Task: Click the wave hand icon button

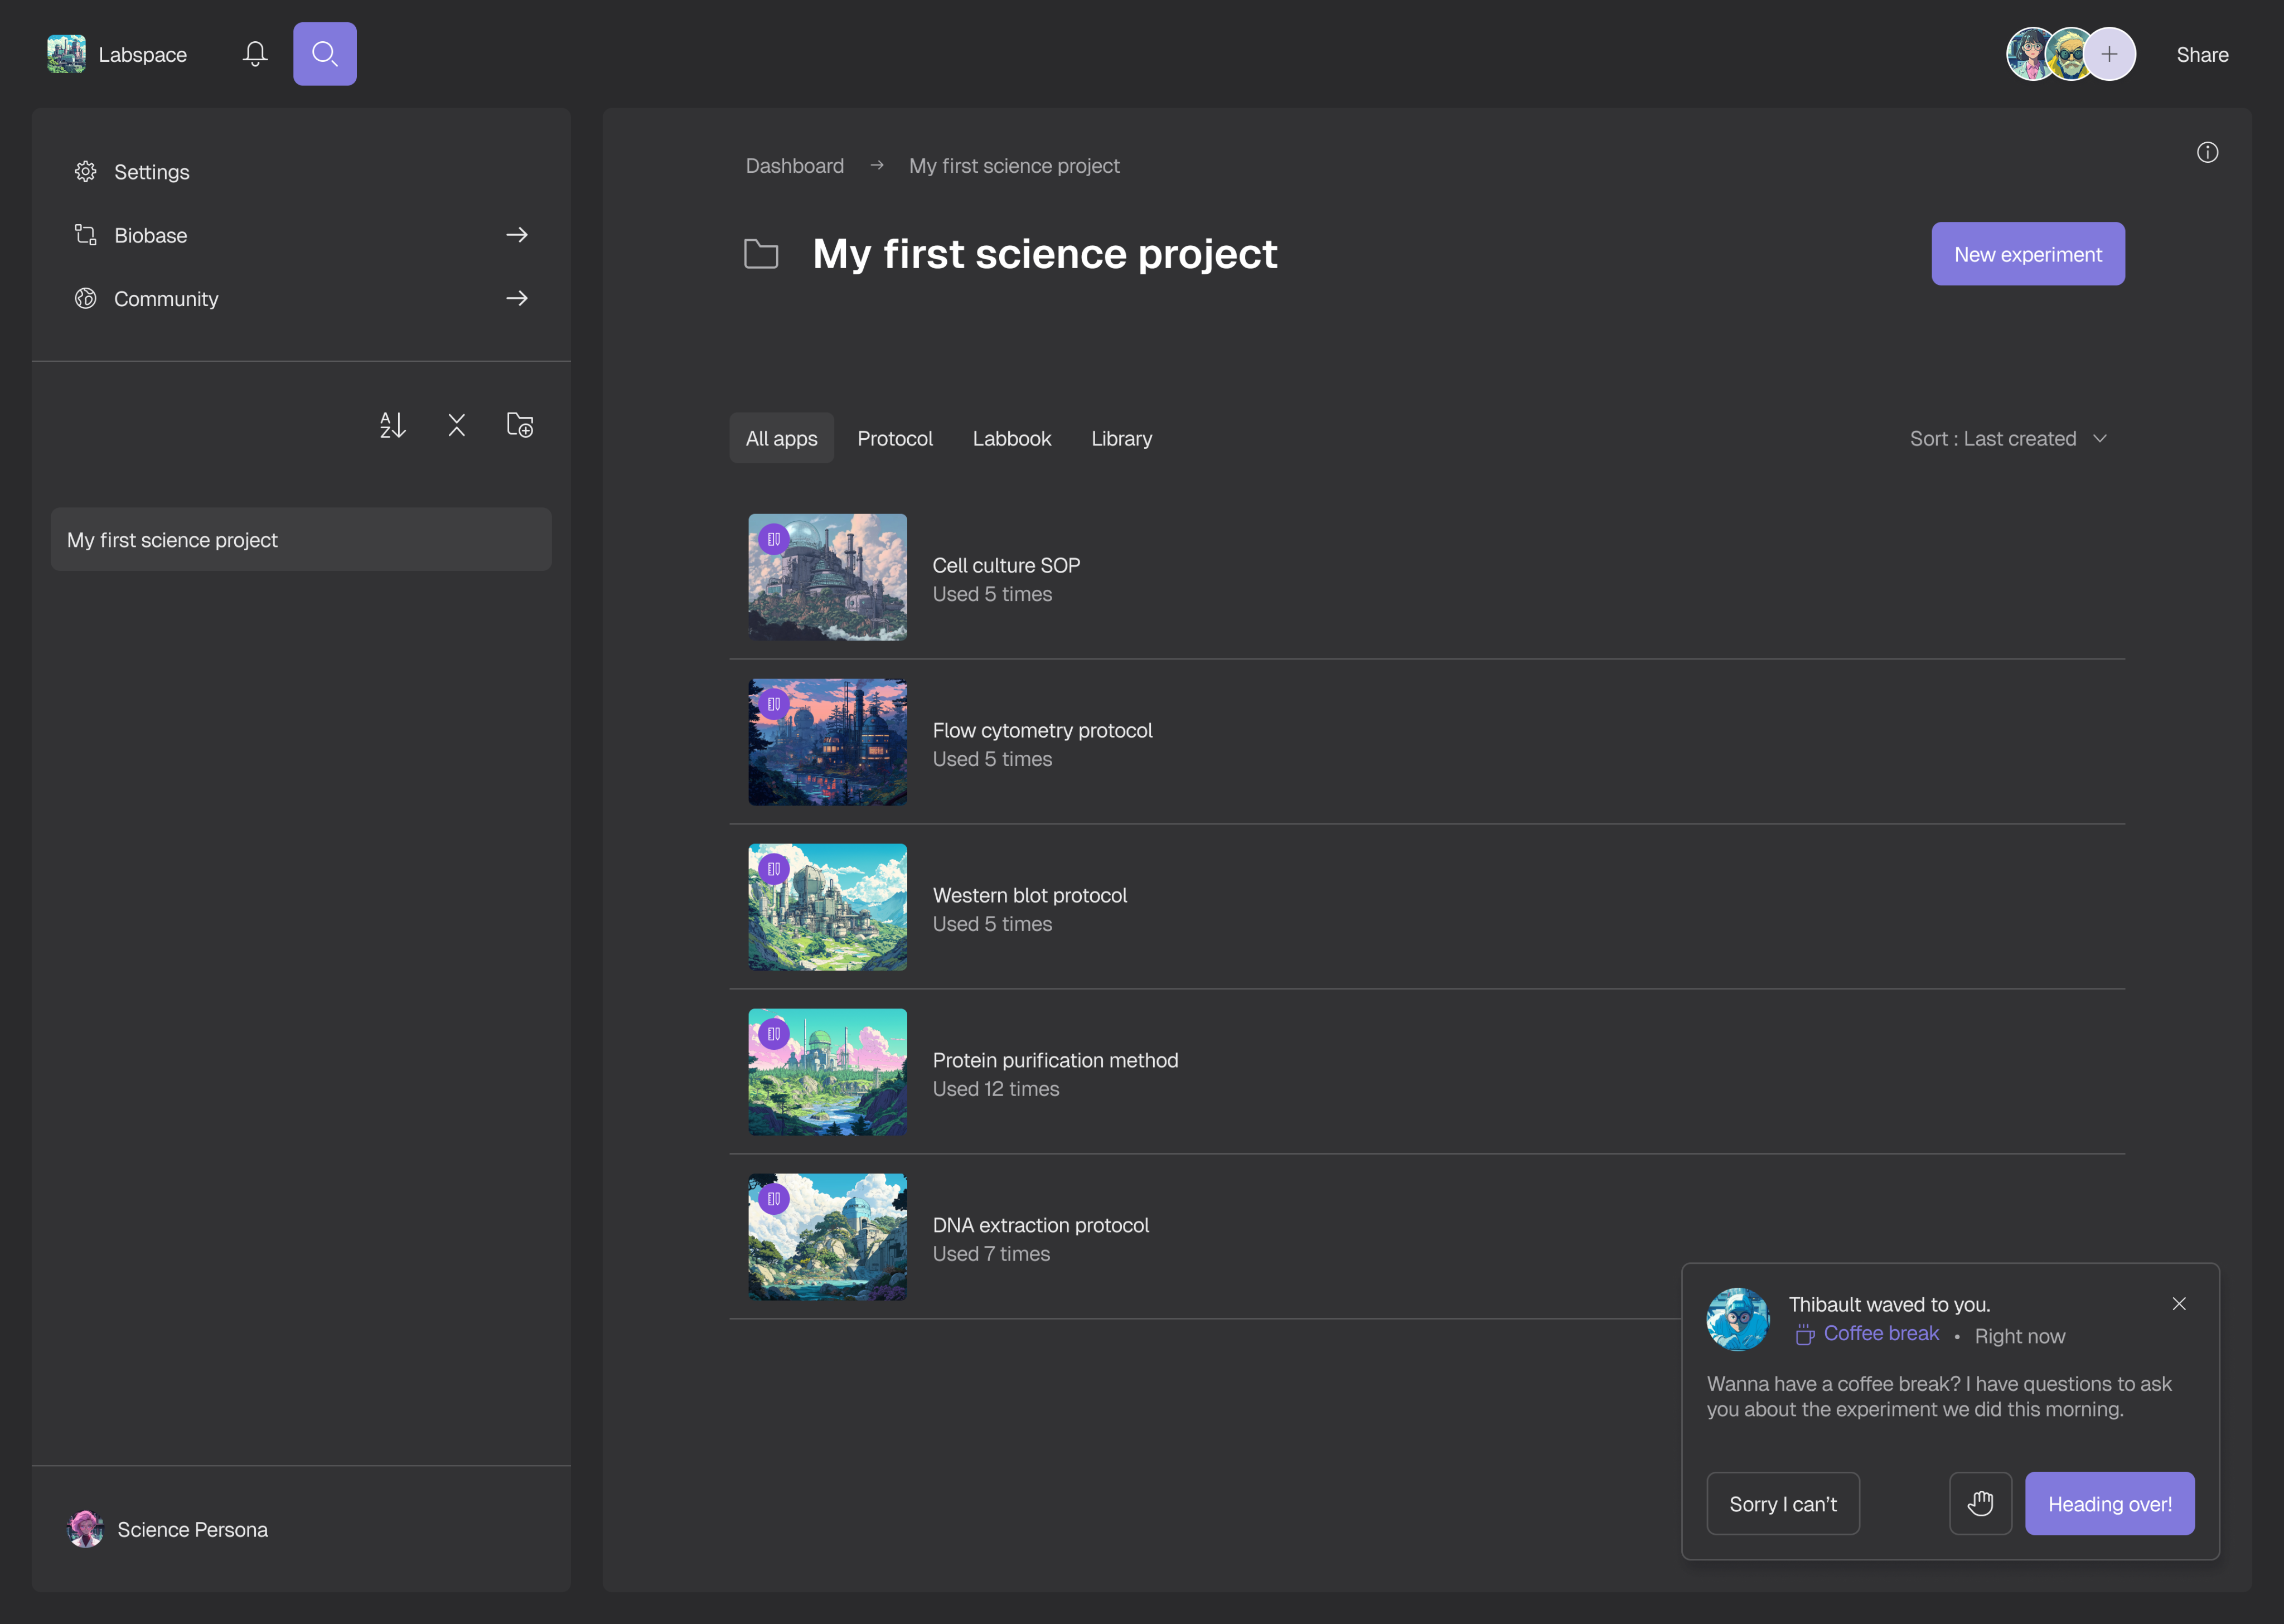Action: 1980,1503
